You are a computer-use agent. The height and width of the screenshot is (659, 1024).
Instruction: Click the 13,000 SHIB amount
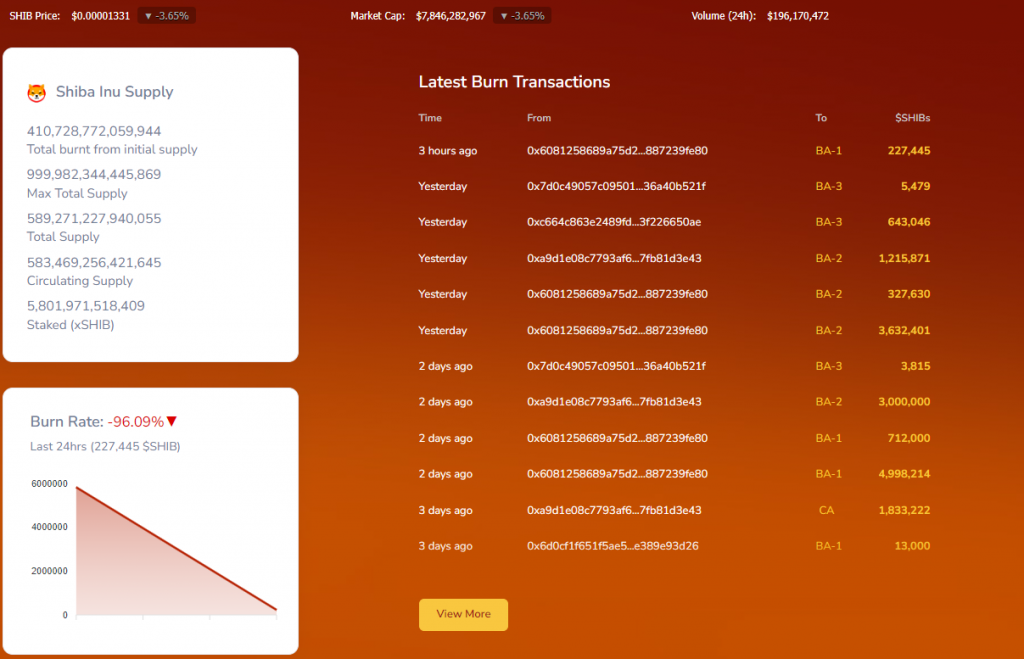[912, 546]
